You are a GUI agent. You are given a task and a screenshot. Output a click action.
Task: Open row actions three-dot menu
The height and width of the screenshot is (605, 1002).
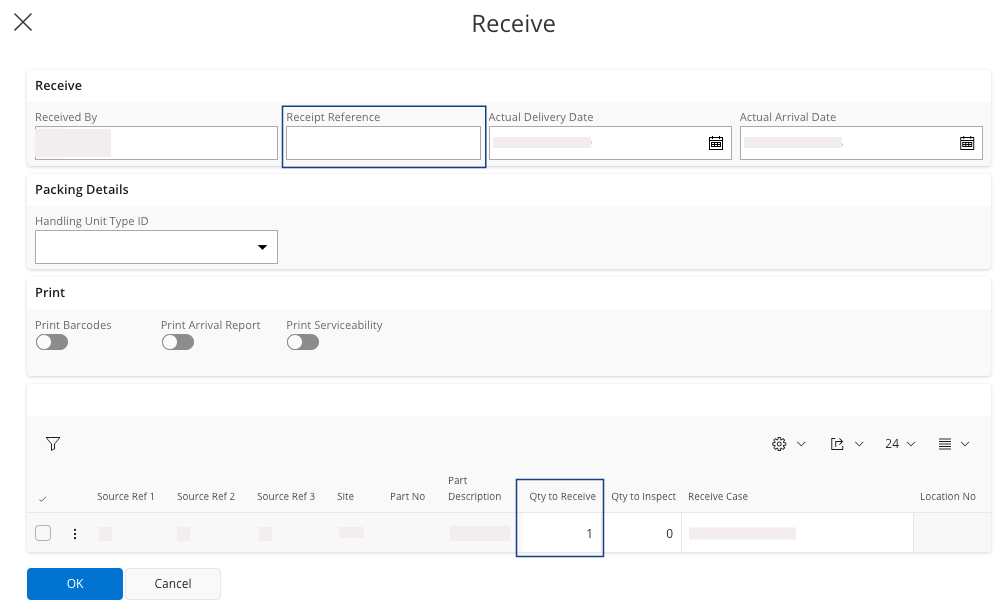pyautogui.click(x=75, y=534)
